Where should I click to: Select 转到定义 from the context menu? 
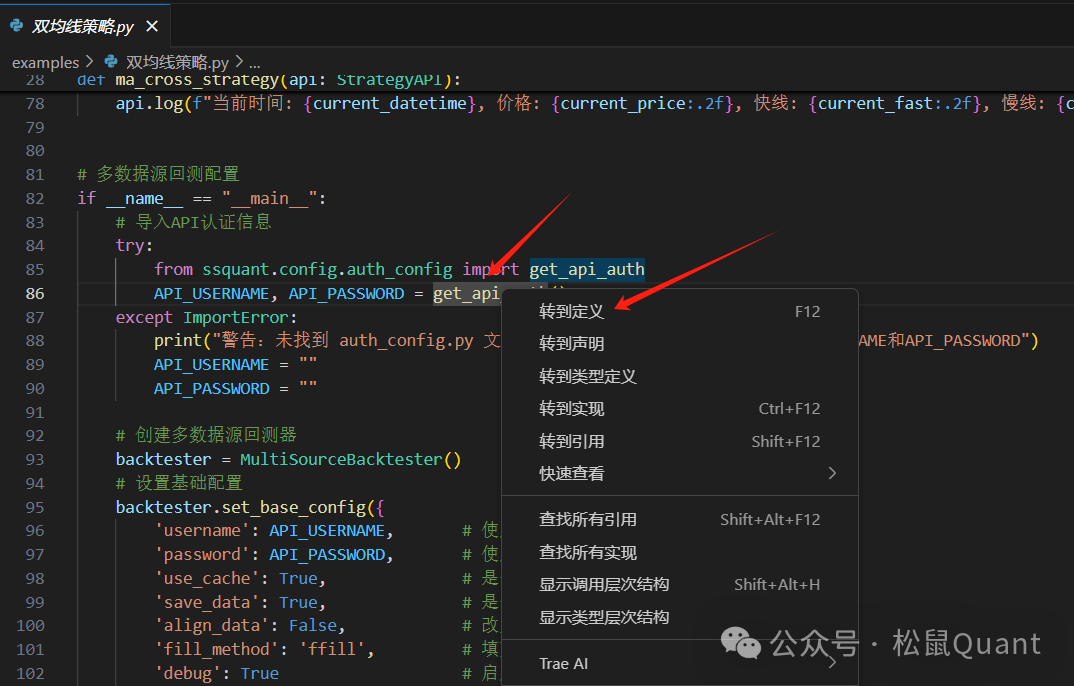(x=572, y=312)
